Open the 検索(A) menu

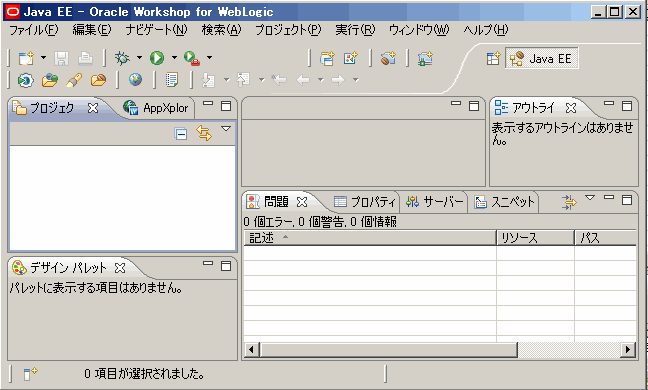coord(221,30)
